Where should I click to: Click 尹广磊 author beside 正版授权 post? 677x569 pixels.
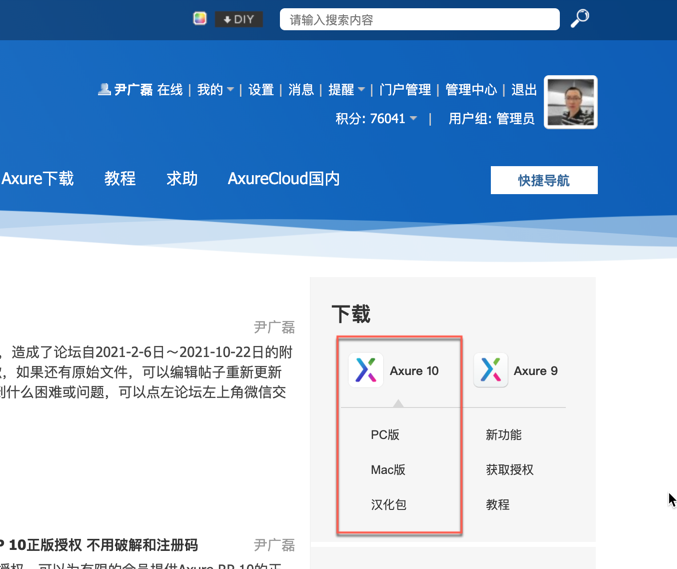(274, 545)
